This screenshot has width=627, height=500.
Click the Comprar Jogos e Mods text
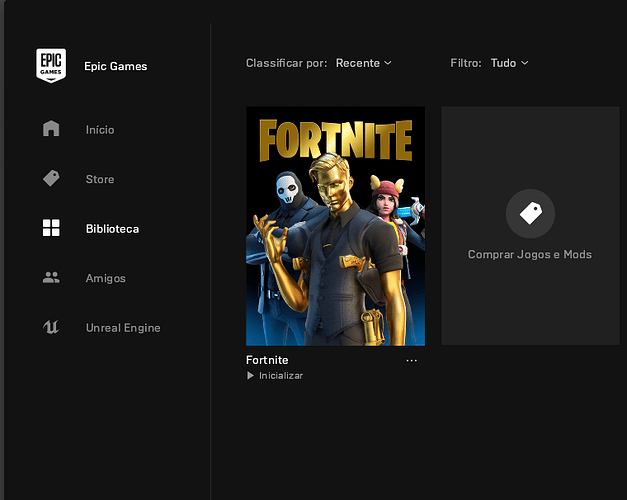[x=530, y=255]
